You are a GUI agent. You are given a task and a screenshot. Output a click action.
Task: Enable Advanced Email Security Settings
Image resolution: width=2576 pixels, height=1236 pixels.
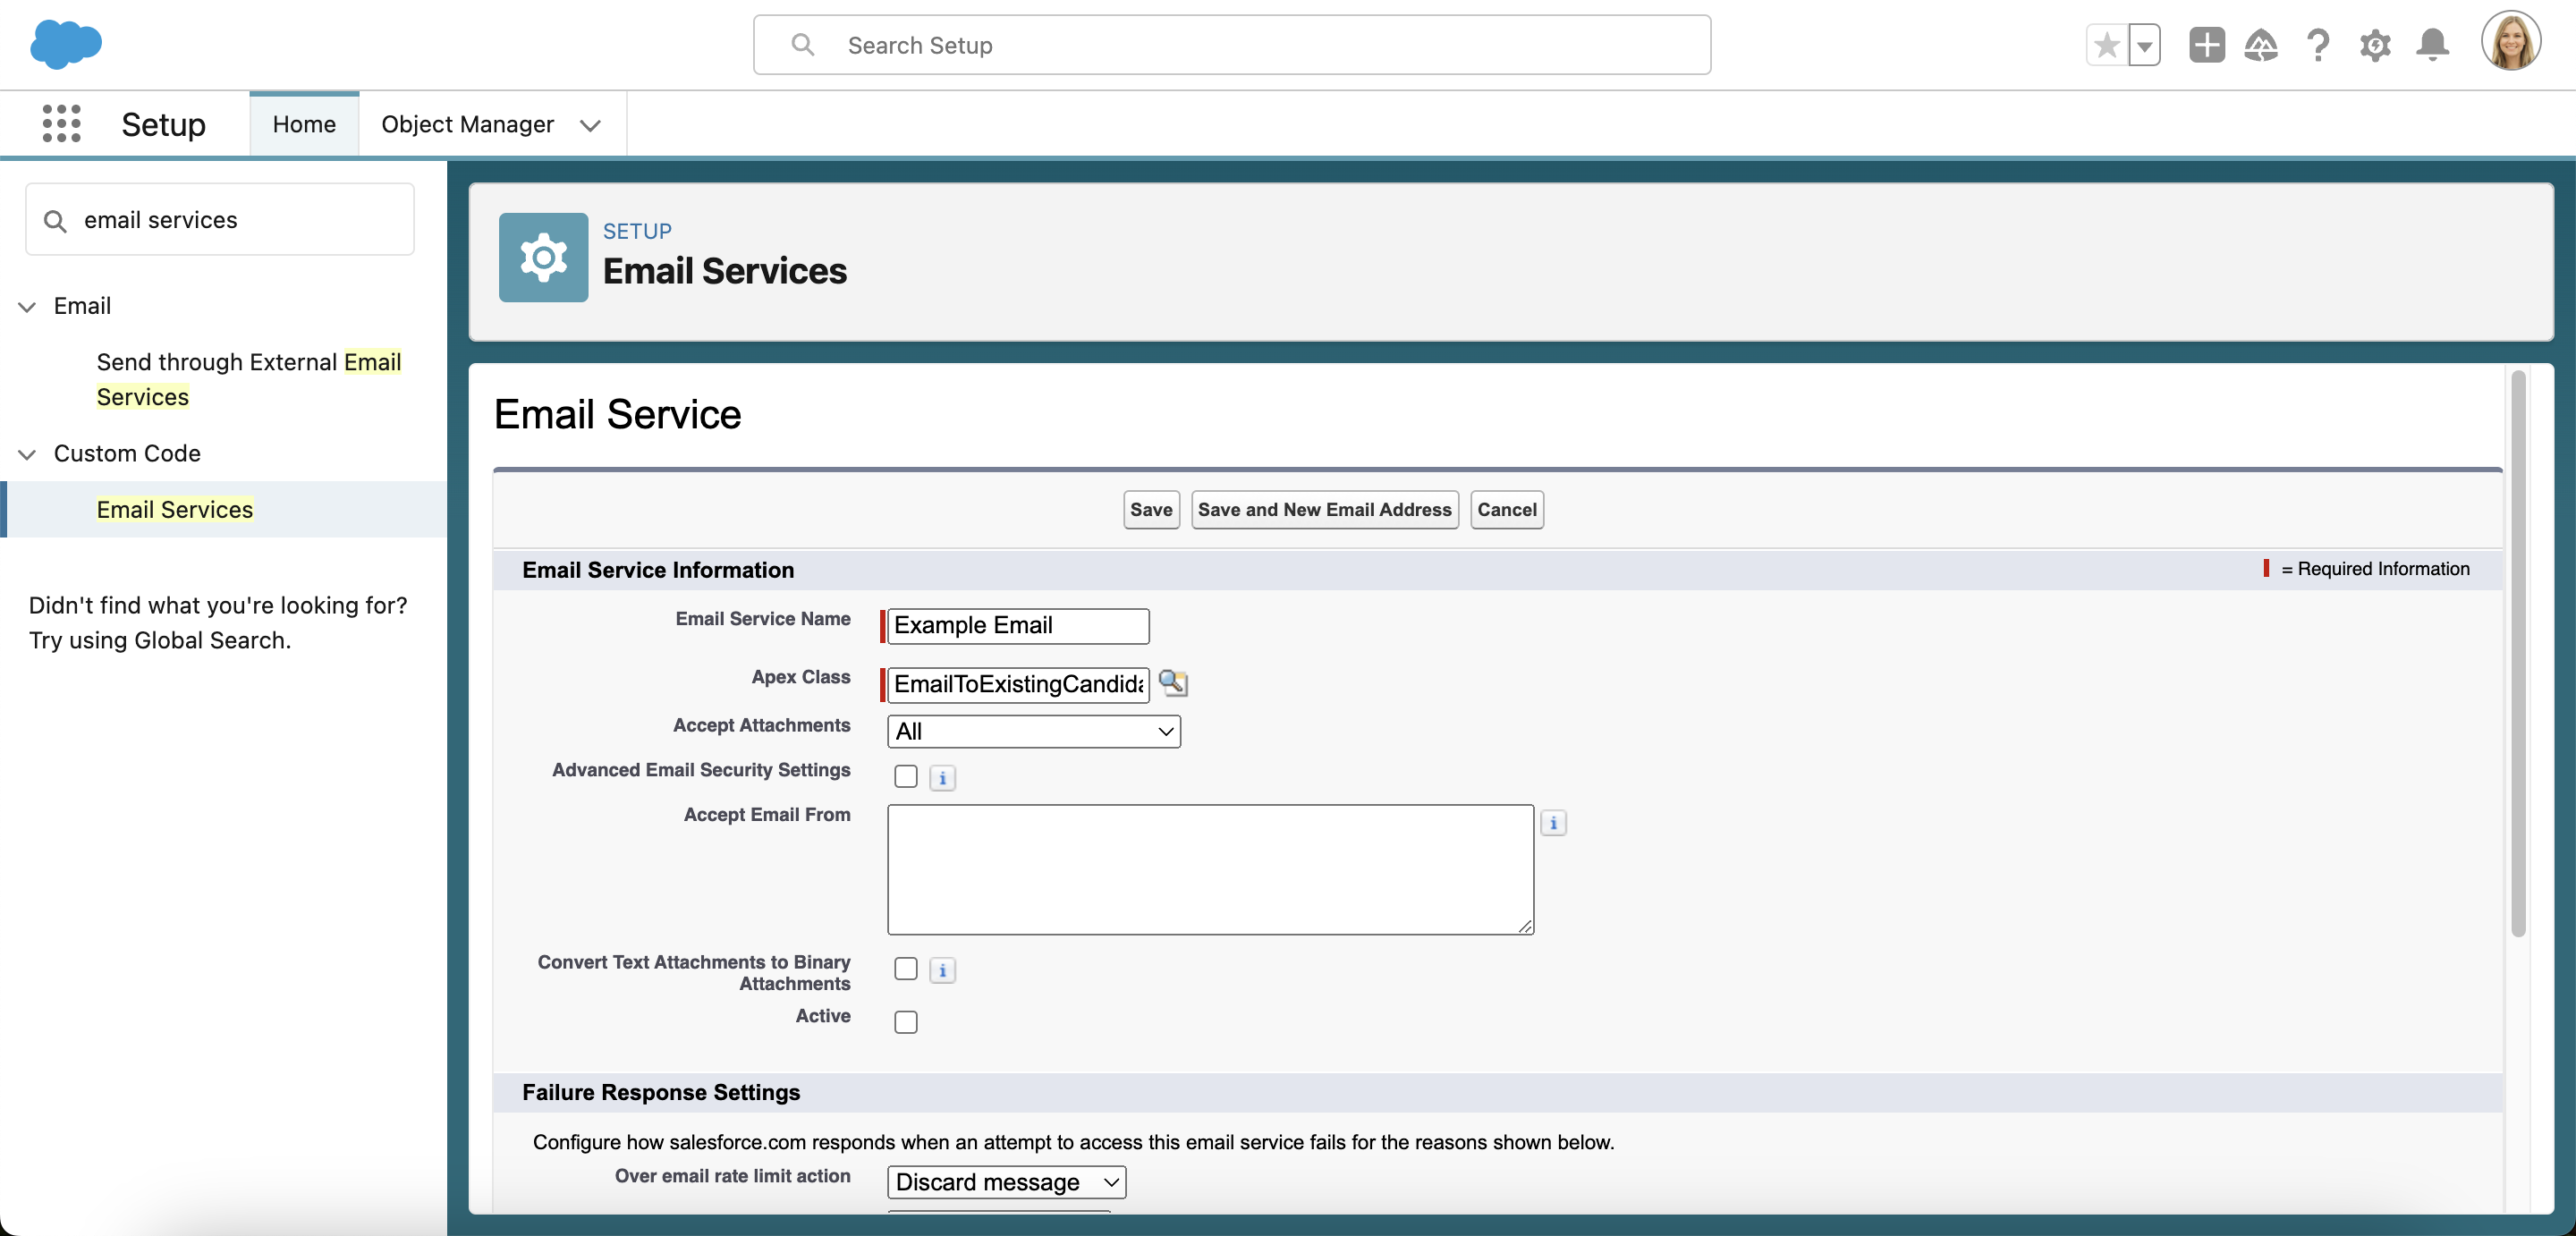click(x=905, y=773)
